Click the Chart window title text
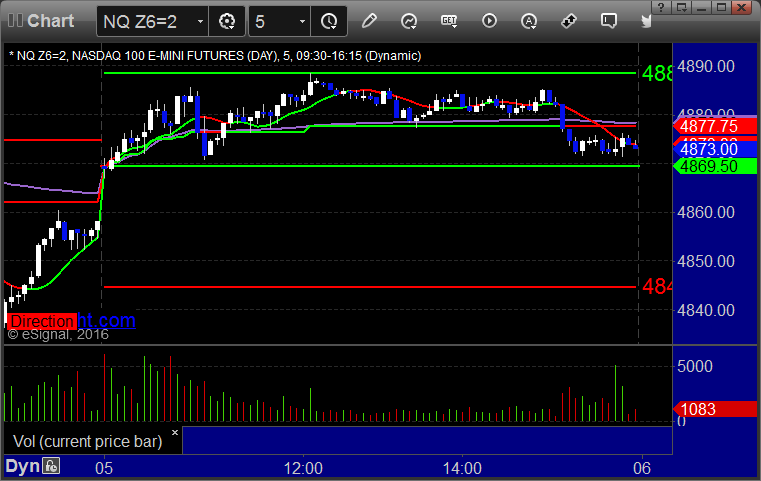 pos(50,21)
